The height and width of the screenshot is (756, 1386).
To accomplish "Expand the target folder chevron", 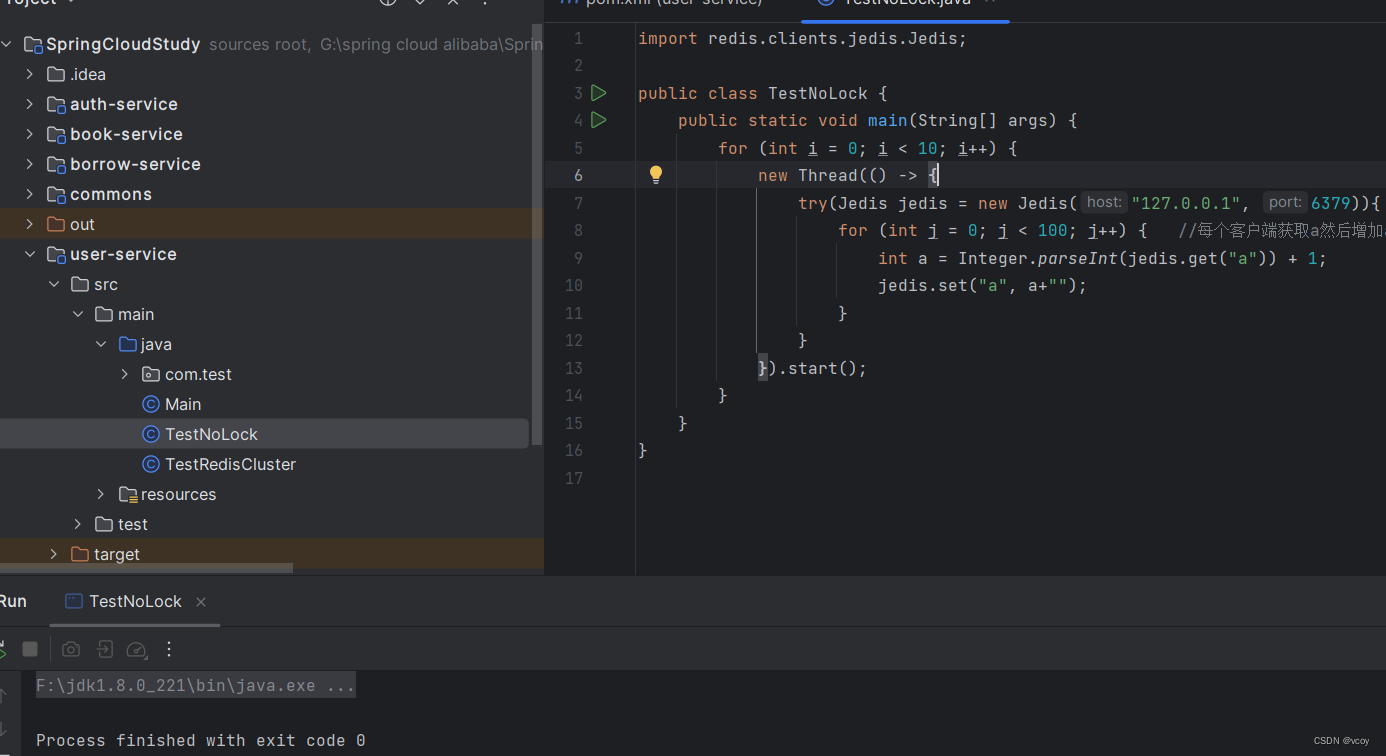I will 54,554.
